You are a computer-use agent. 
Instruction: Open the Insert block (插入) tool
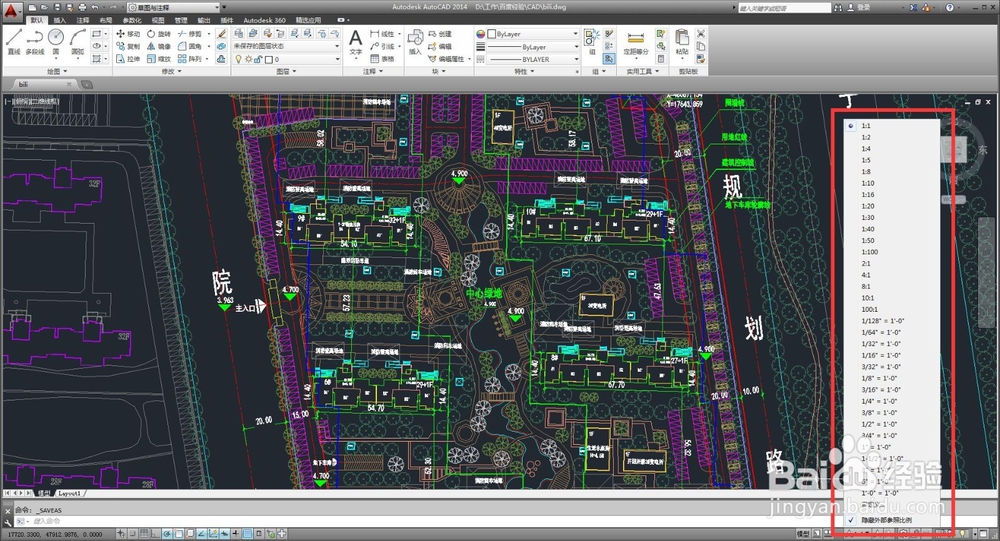415,42
